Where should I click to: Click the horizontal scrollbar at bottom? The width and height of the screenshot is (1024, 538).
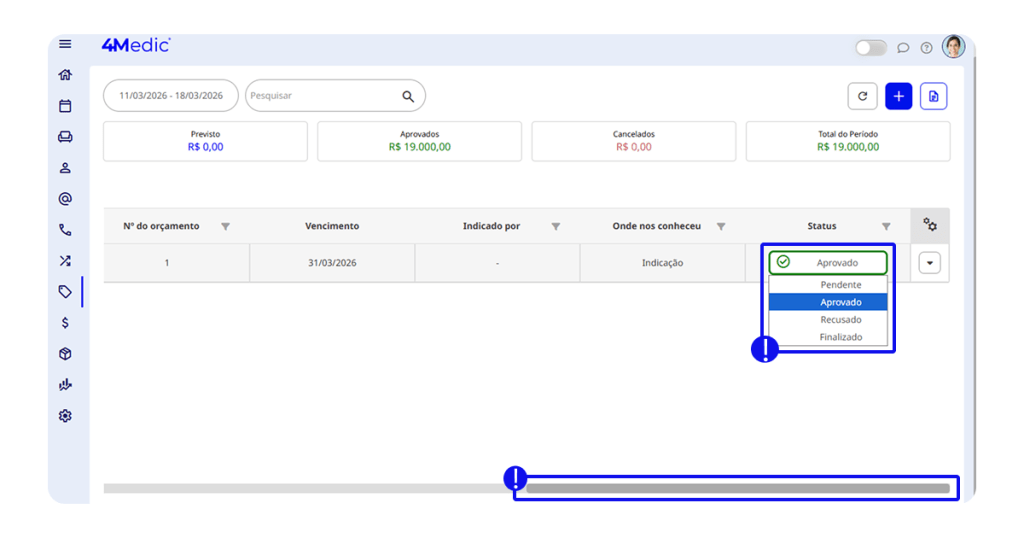(737, 488)
